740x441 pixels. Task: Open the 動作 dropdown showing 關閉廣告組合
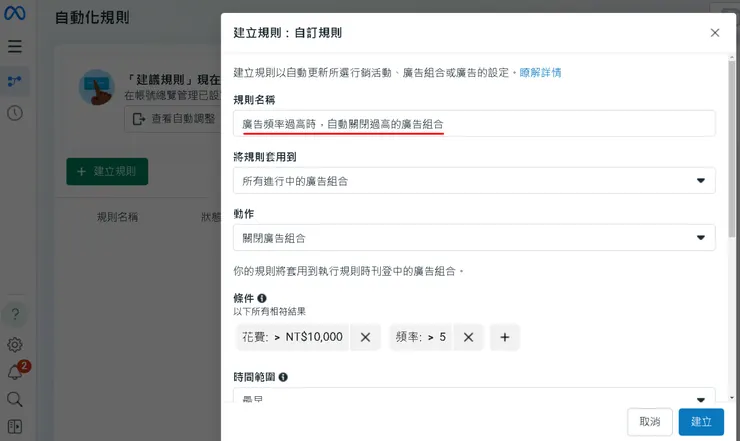pyautogui.click(x=474, y=237)
